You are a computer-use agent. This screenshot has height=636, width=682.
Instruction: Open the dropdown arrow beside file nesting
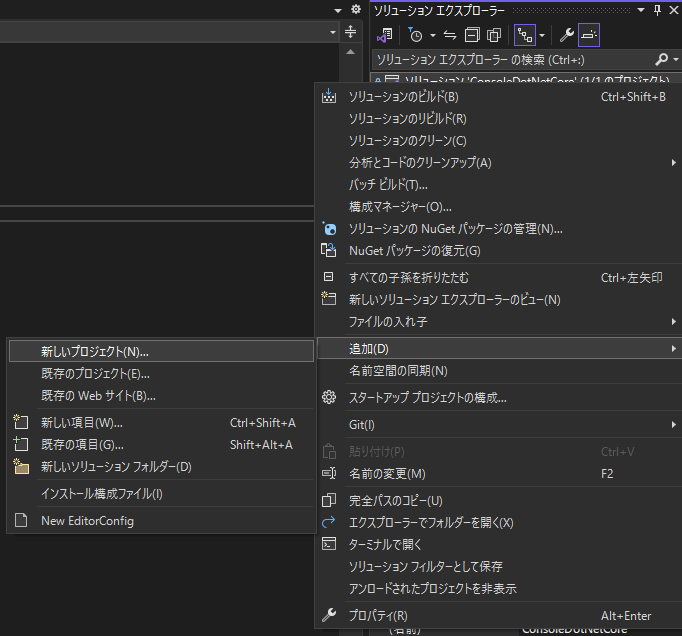pyautogui.click(x=542, y=35)
